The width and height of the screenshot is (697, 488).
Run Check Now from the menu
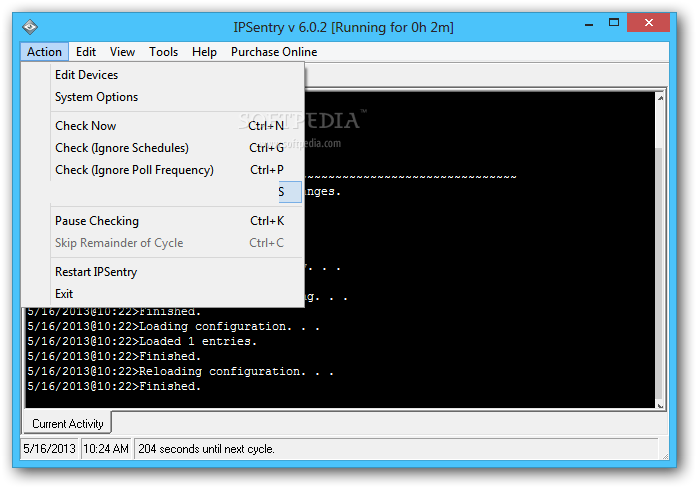[163, 126]
